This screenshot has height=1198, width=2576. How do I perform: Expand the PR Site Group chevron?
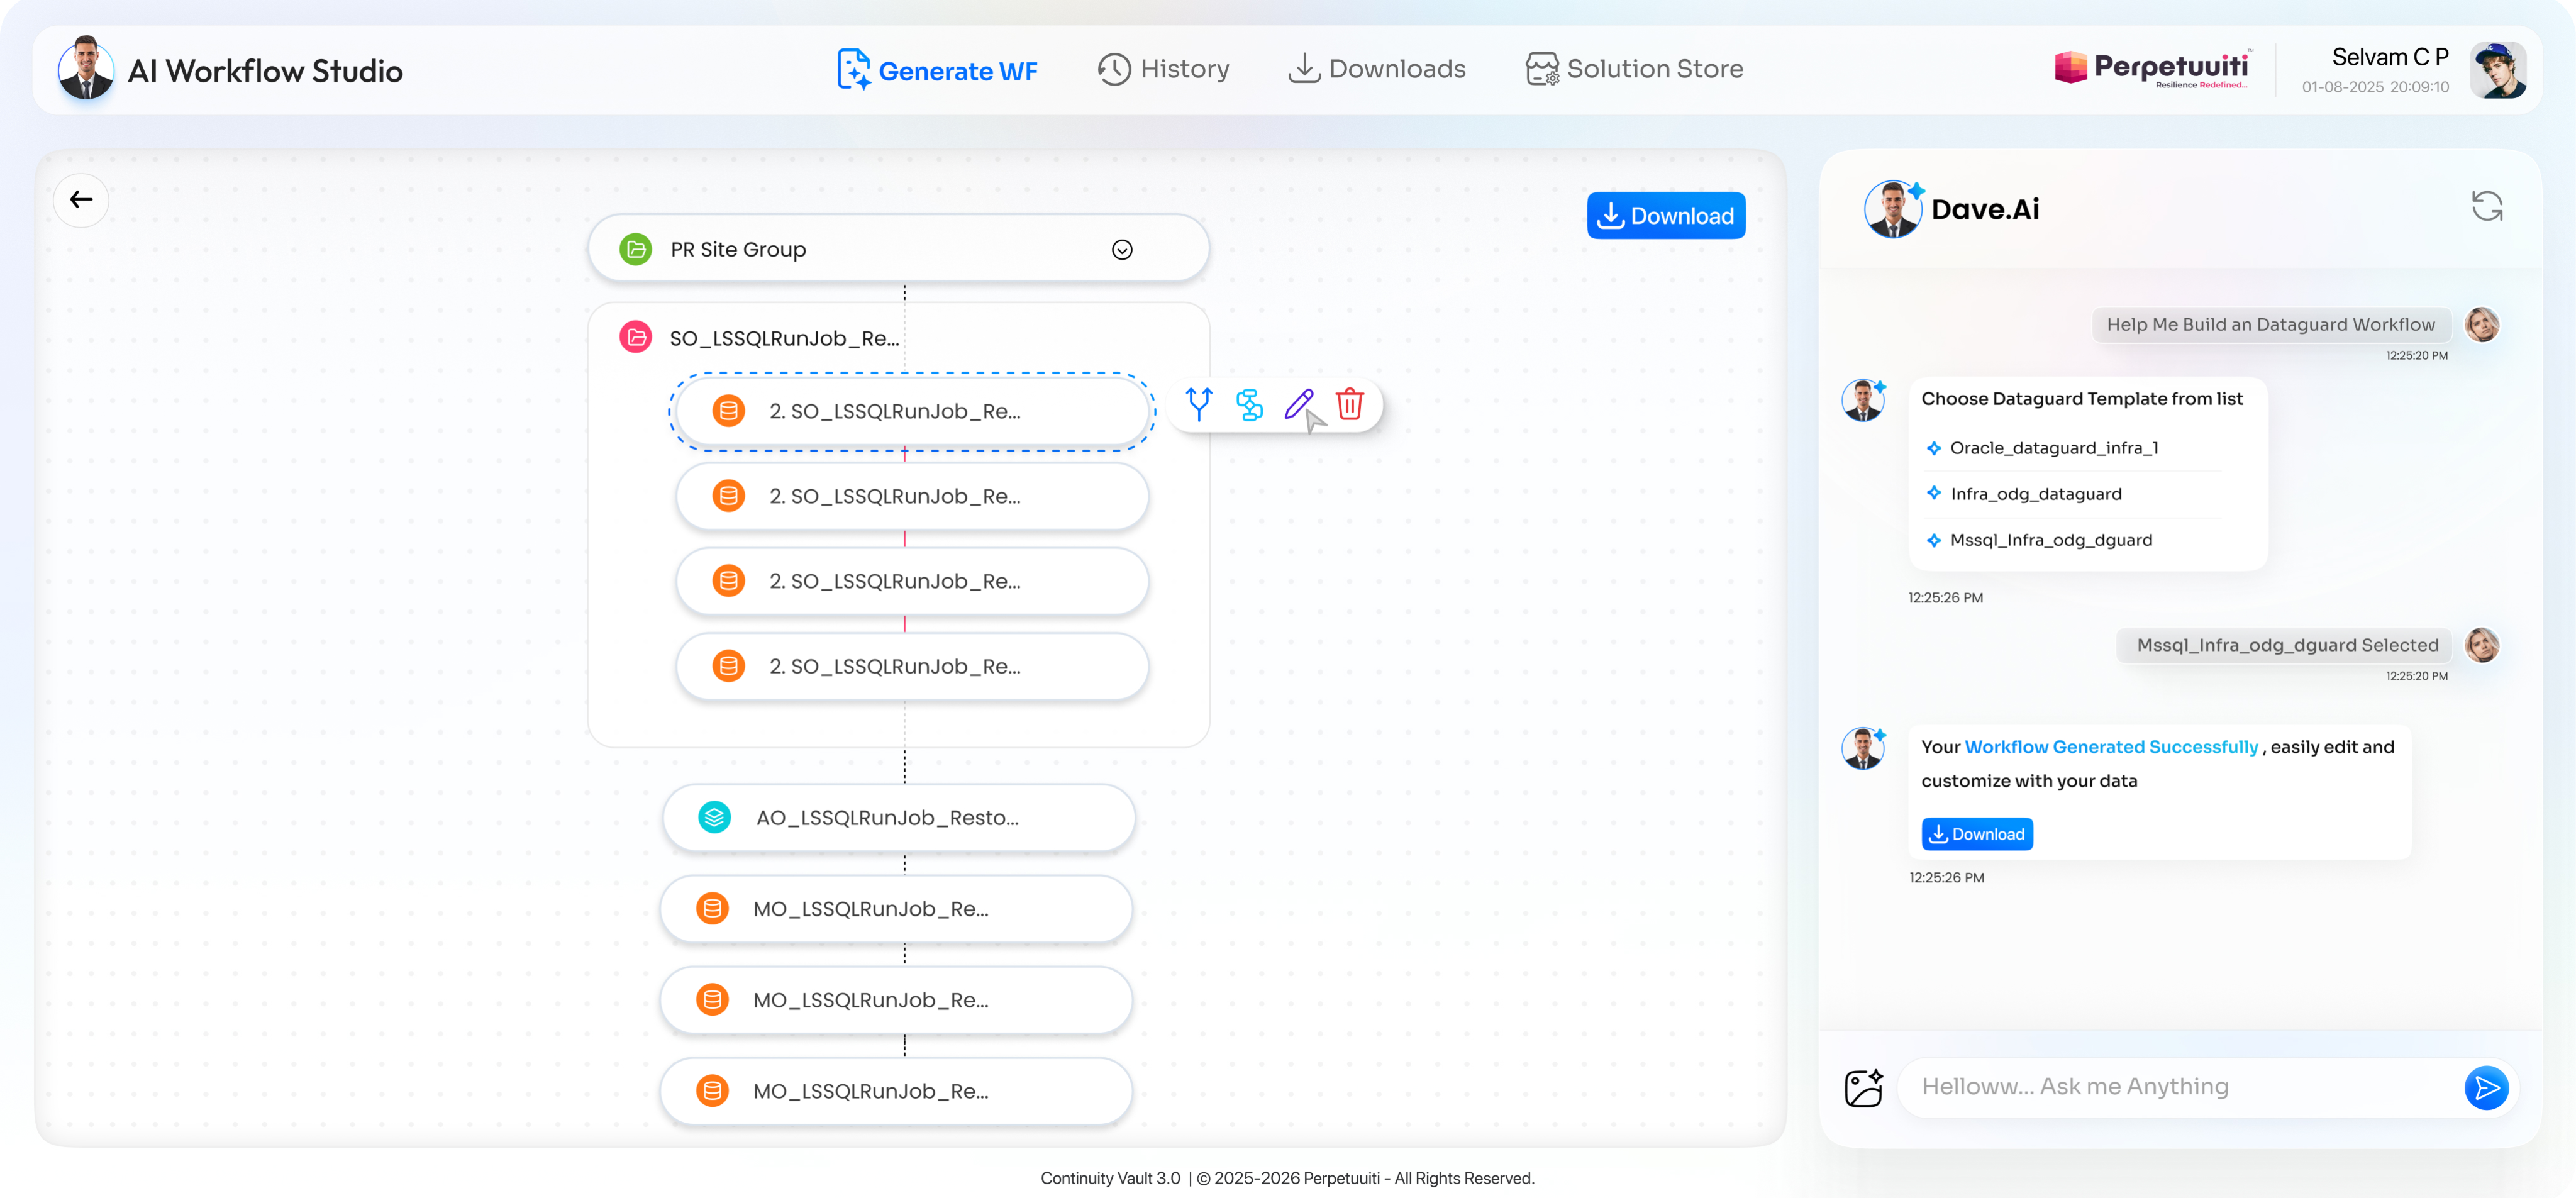pyautogui.click(x=1122, y=250)
